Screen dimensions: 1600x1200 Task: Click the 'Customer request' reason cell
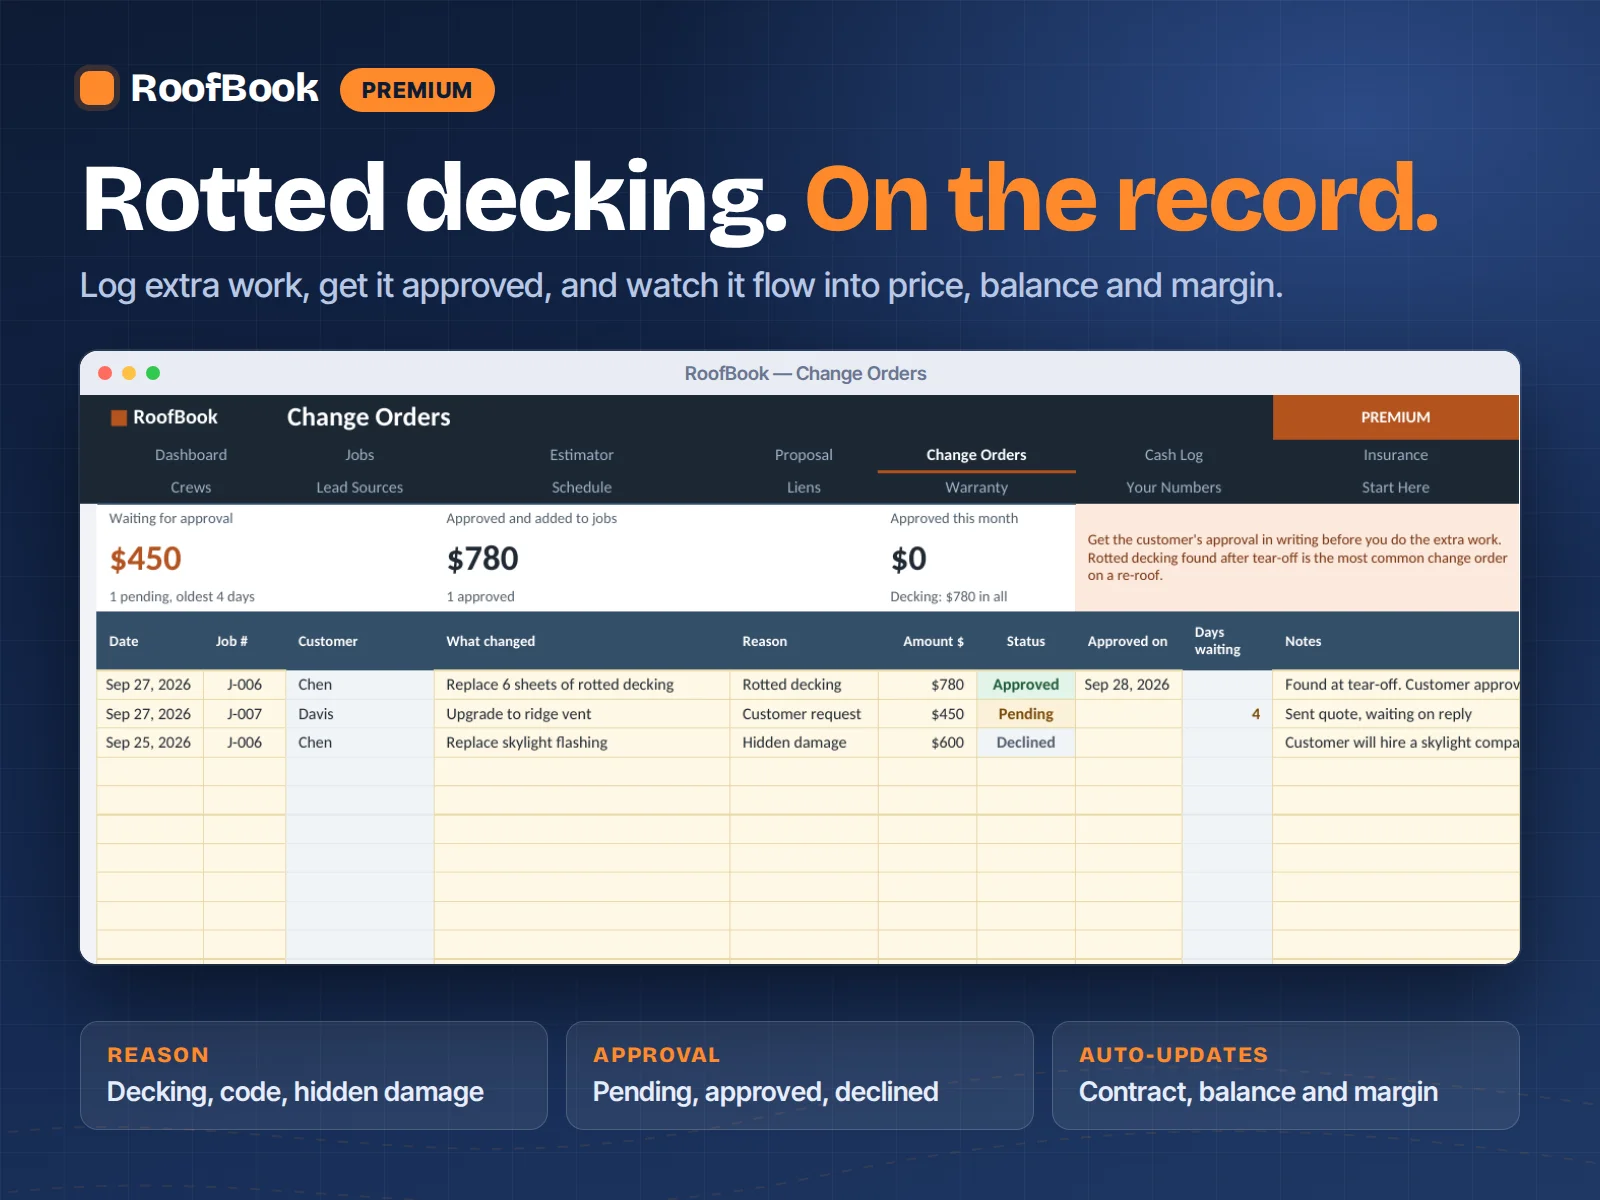tap(804, 714)
